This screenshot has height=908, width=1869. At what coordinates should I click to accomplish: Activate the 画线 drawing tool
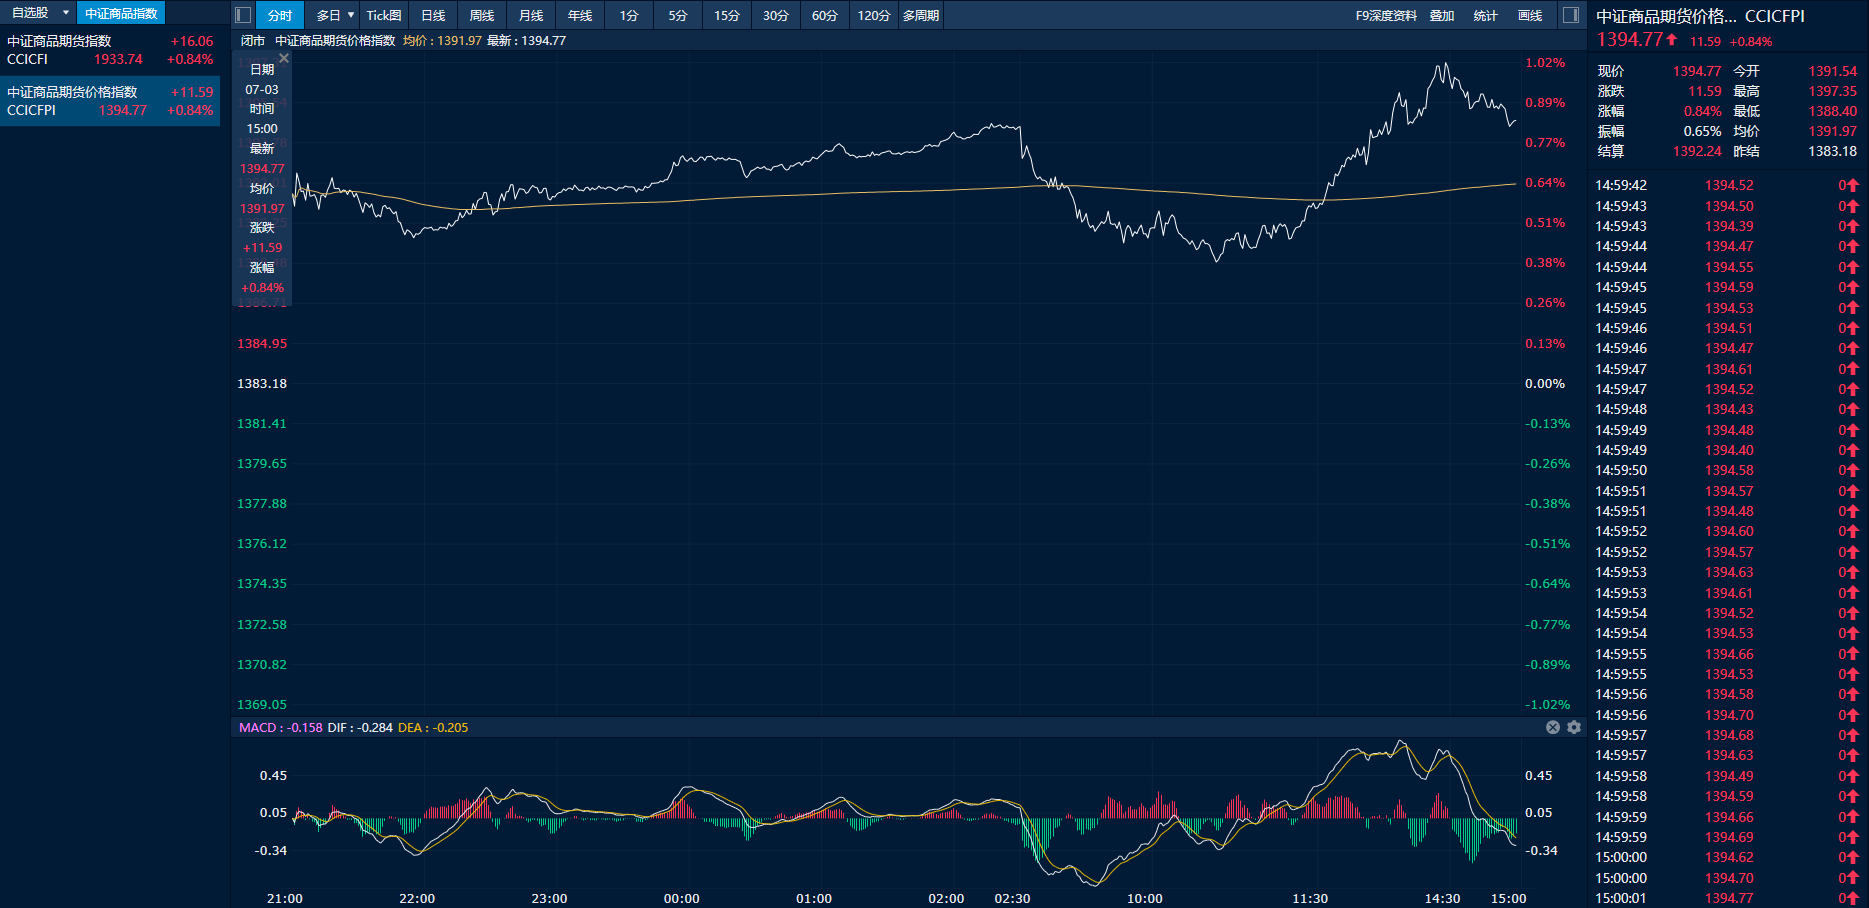click(1530, 15)
